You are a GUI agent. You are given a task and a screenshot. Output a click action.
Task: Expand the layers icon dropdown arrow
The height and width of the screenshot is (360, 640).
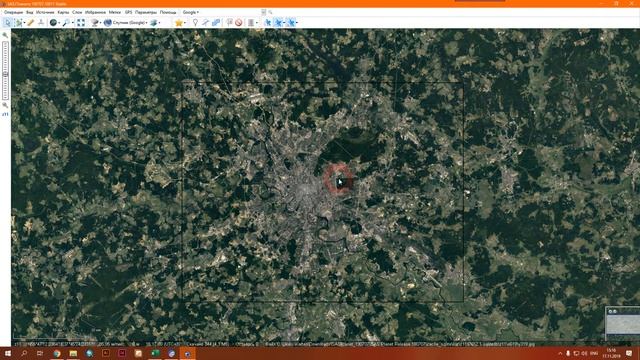click(159, 23)
